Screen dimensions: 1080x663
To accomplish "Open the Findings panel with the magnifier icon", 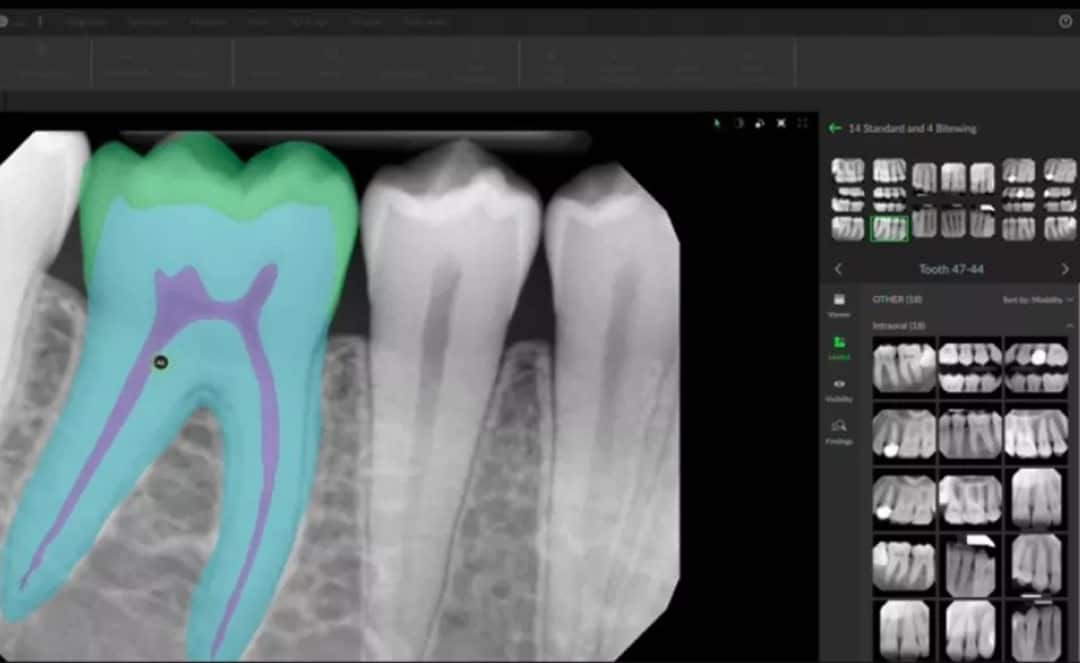I will tap(839, 431).
